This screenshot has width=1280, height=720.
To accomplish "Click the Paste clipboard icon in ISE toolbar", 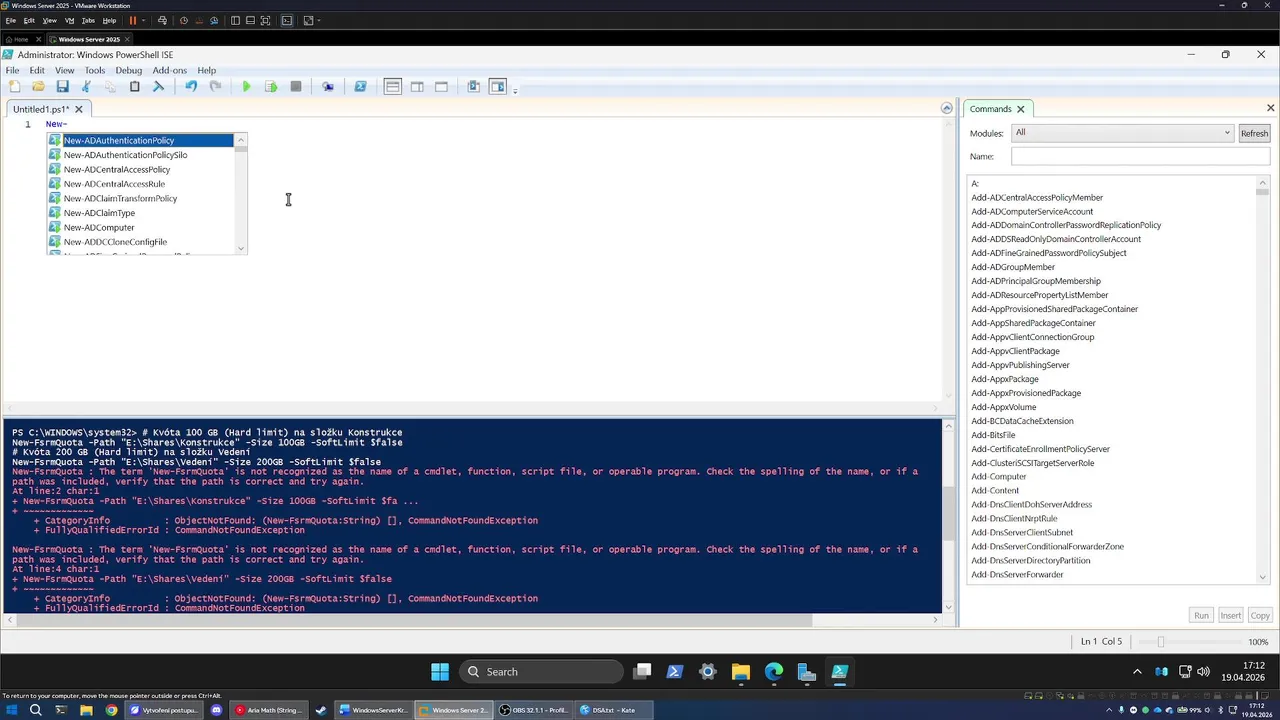I will click(x=134, y=87).
